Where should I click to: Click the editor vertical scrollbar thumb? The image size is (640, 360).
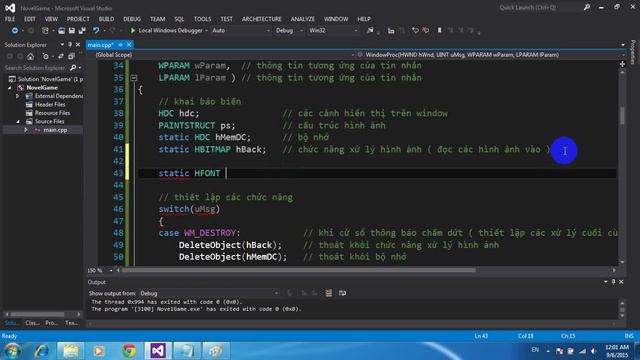coord(622,116)
